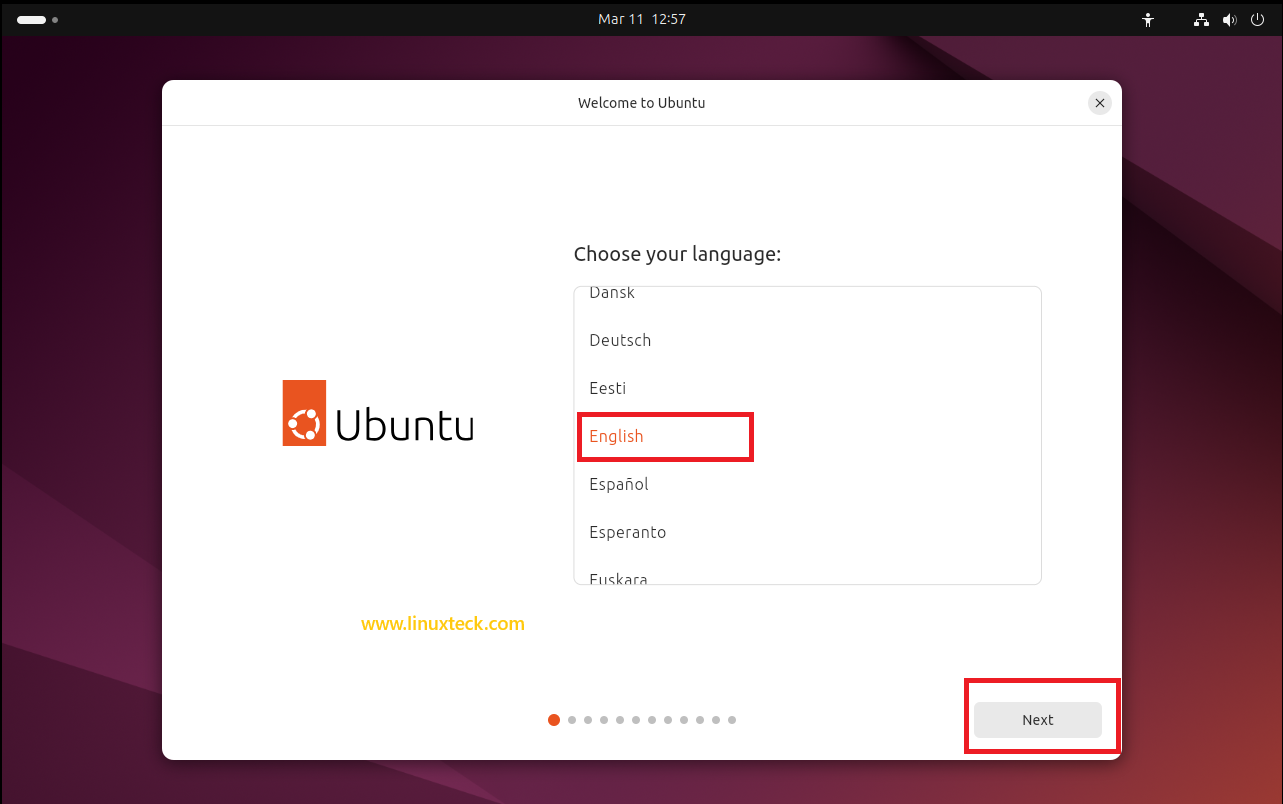1283x804 pixels.
Task: Open the Mar 11 clock menu
Action: [x=641, y=18]
